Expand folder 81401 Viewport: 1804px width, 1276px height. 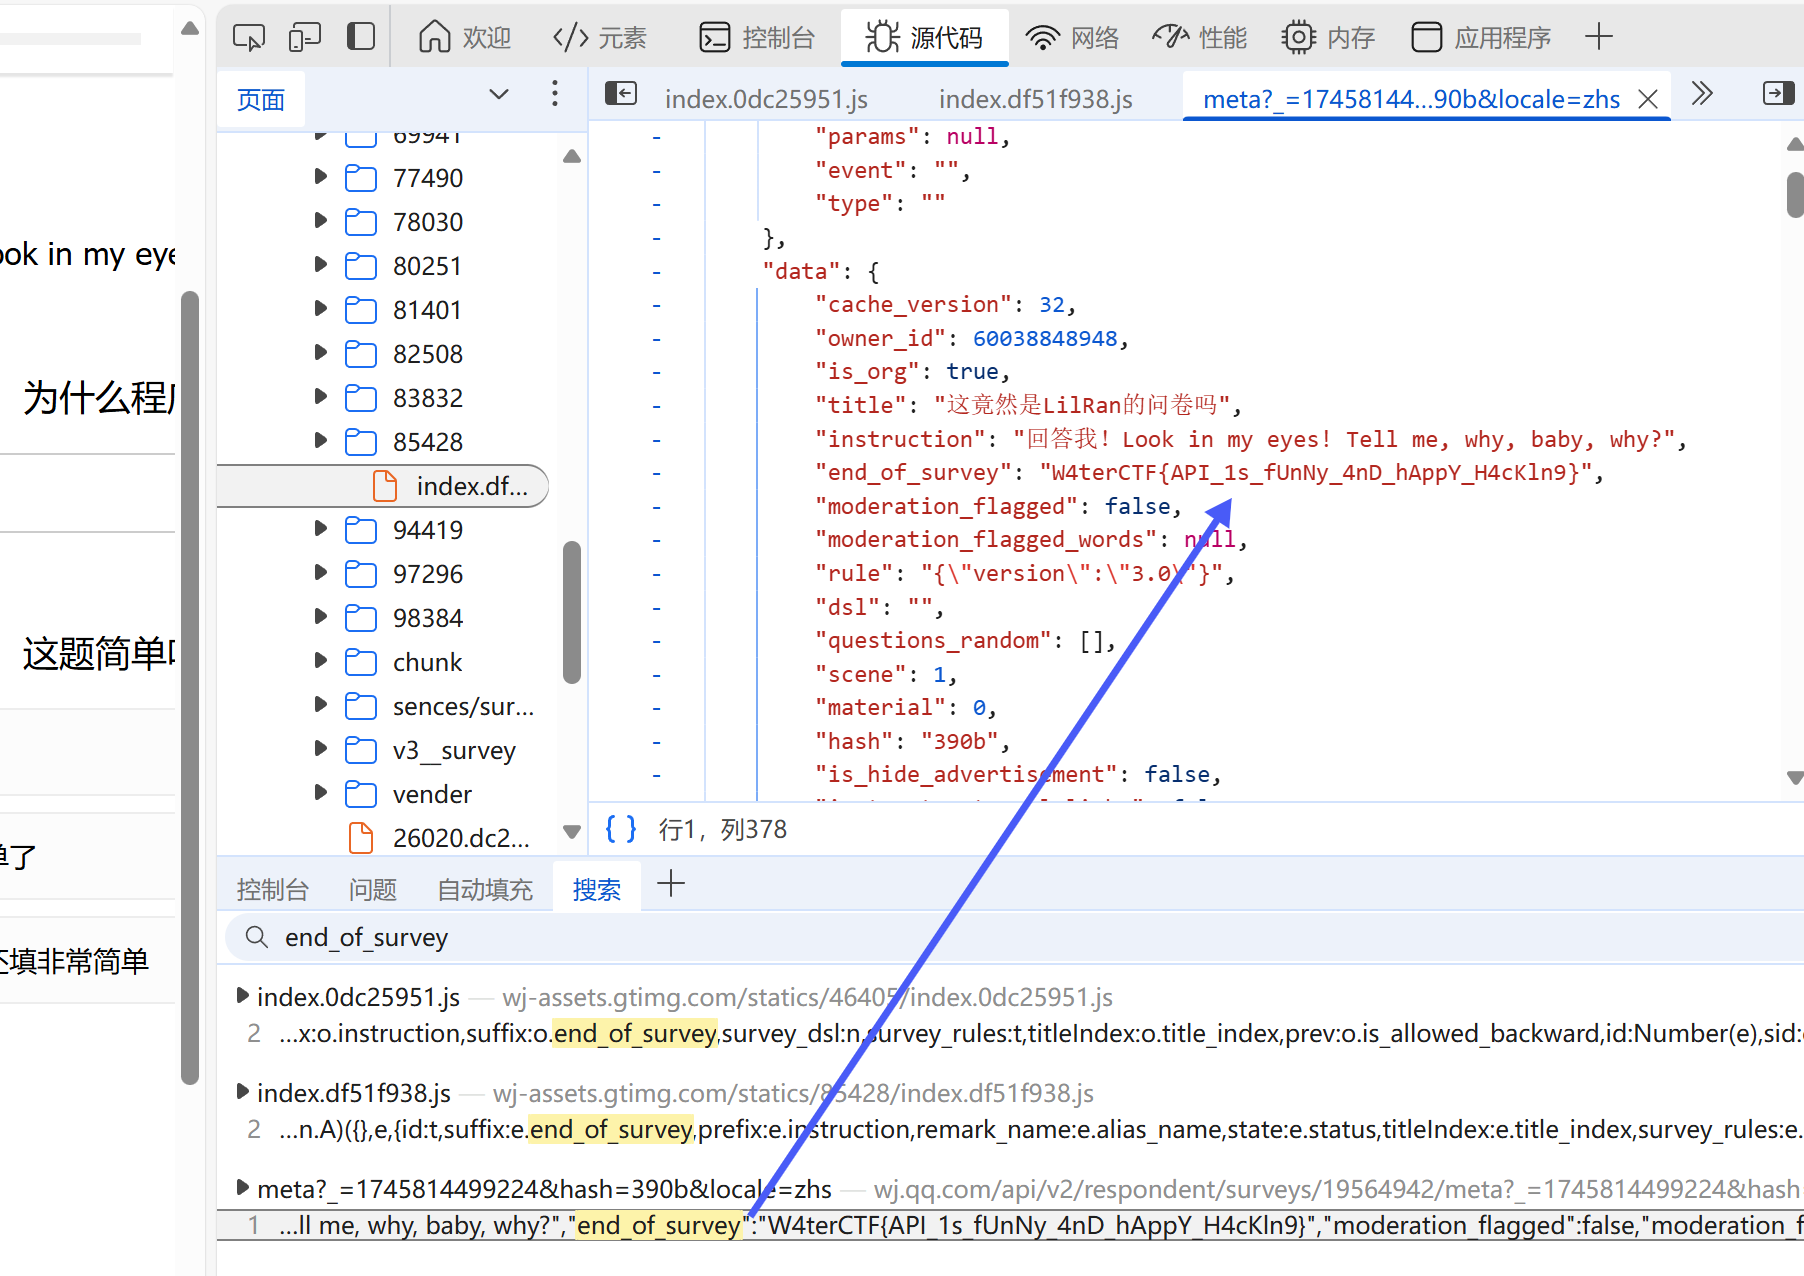[x=321, y=309]
